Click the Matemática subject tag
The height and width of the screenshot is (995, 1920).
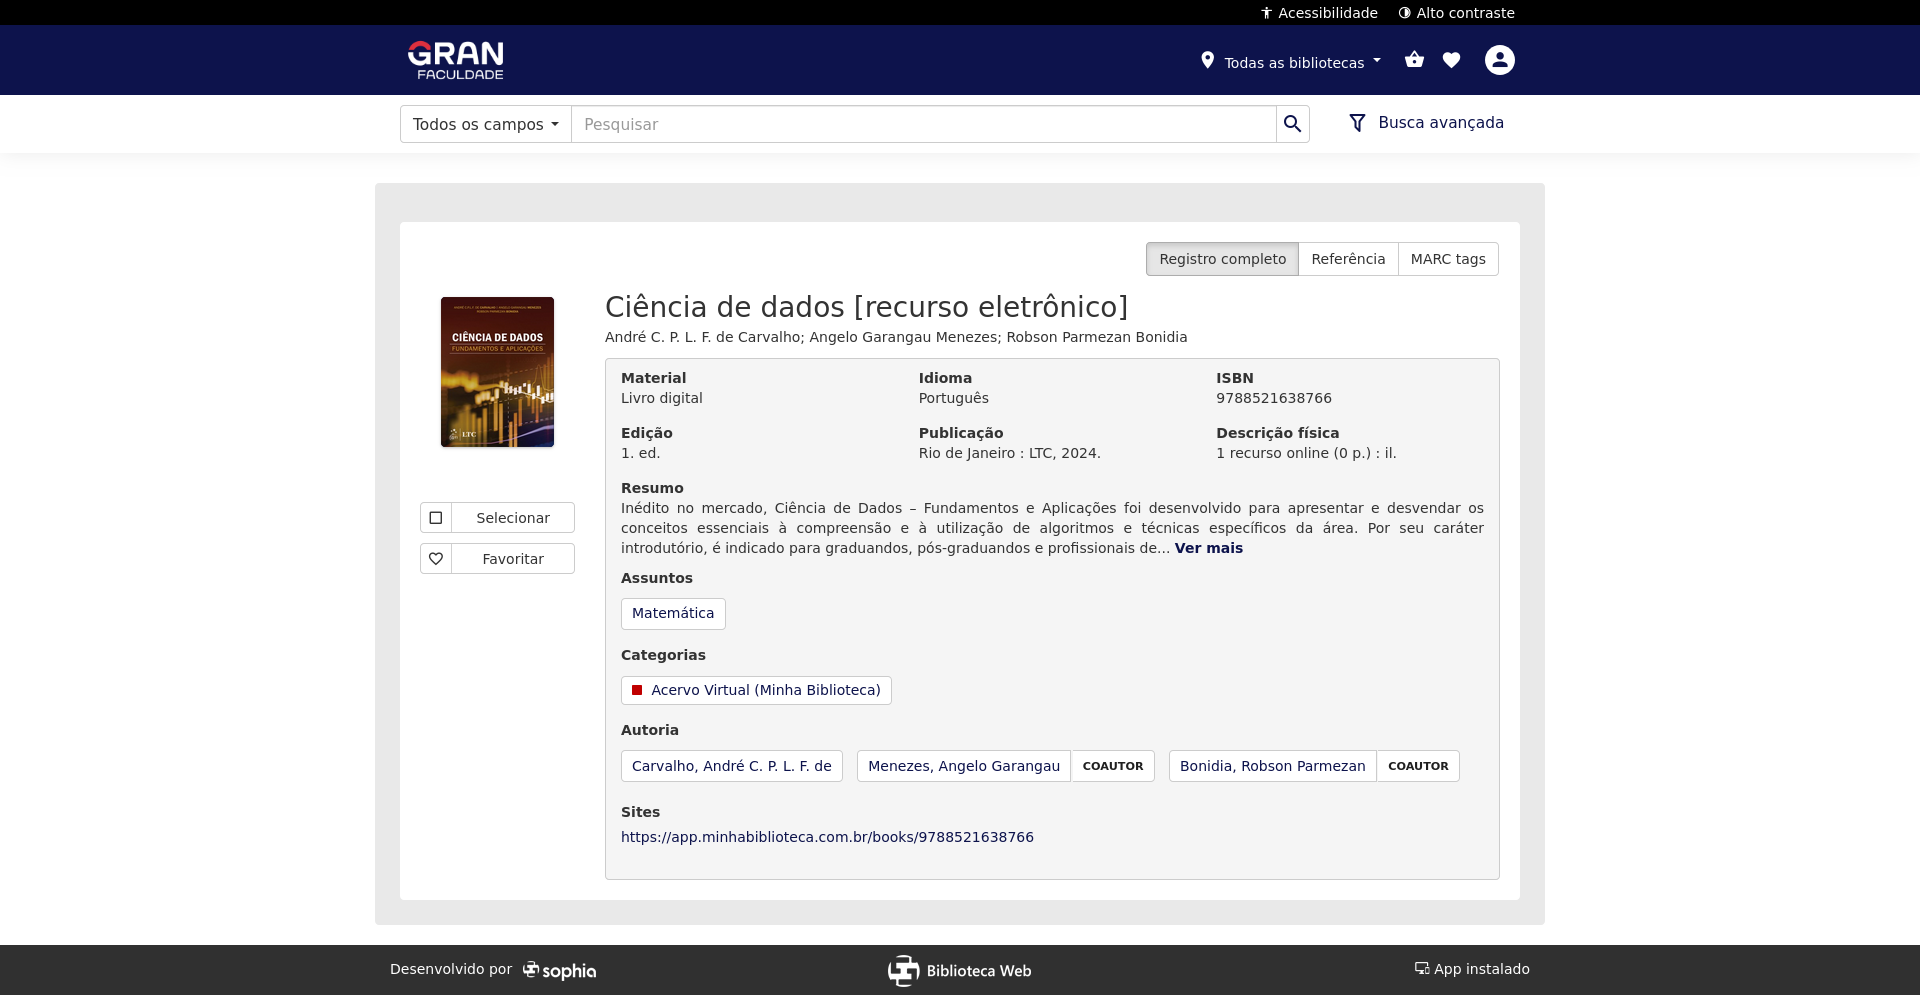point(673,613)
